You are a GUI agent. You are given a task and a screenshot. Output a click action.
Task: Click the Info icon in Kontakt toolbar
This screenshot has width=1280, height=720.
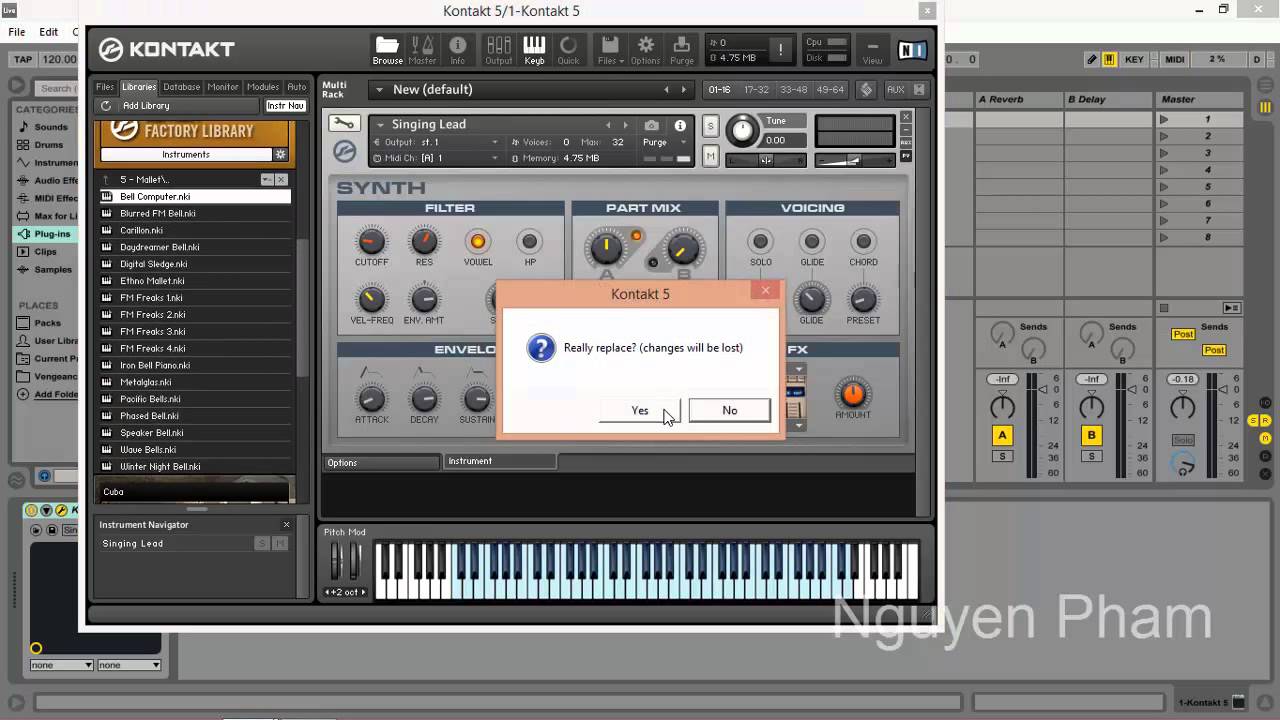457,50
